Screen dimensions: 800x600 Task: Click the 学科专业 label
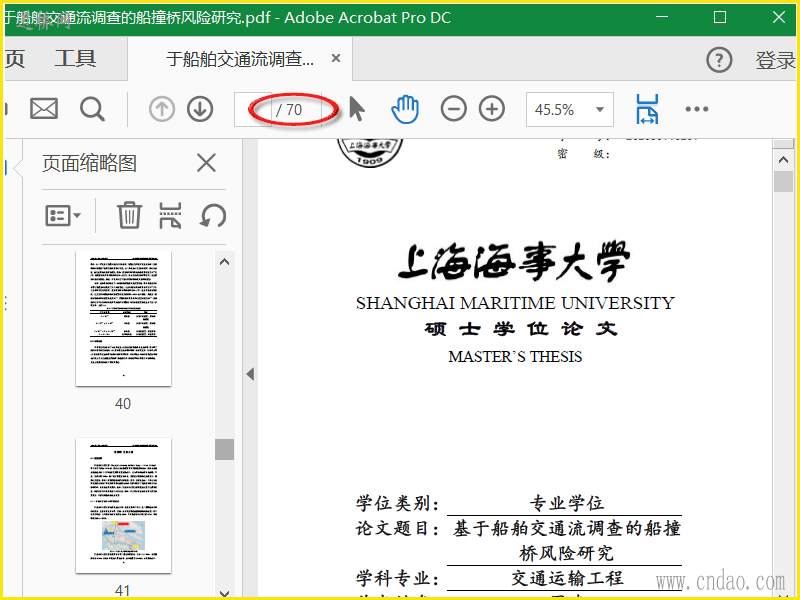[397, 578]
